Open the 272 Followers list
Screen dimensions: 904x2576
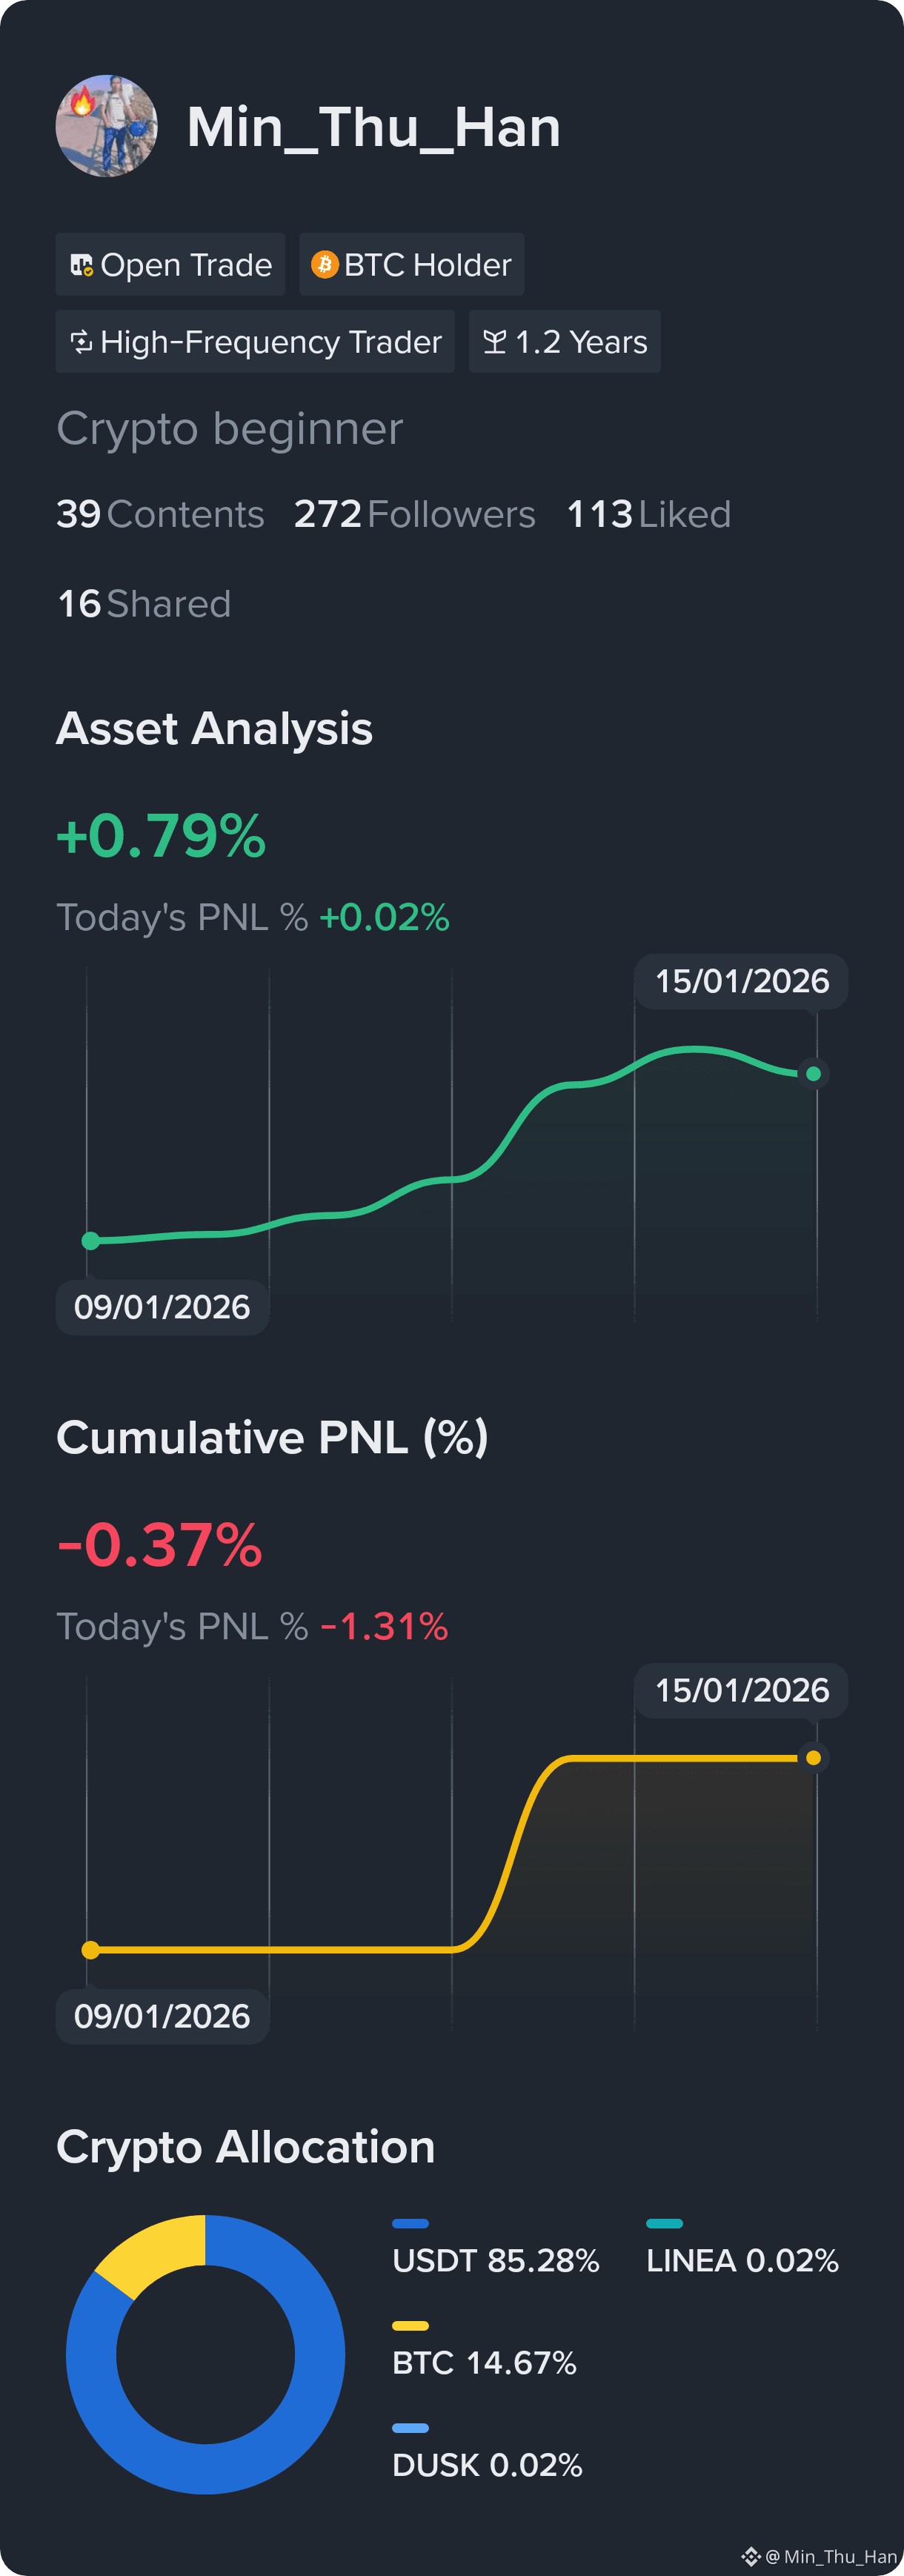(414, 515)
